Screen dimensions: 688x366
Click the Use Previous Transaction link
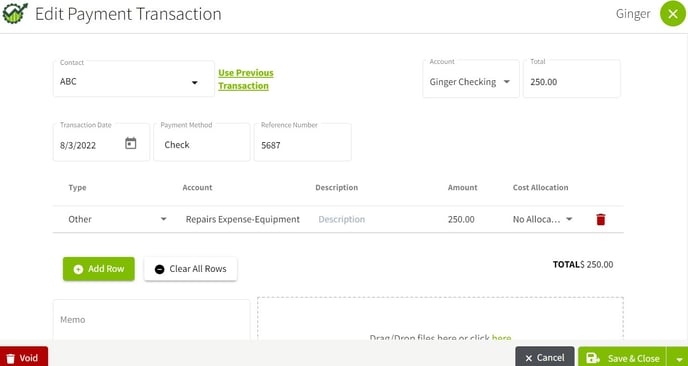click(x=246, y=79)
